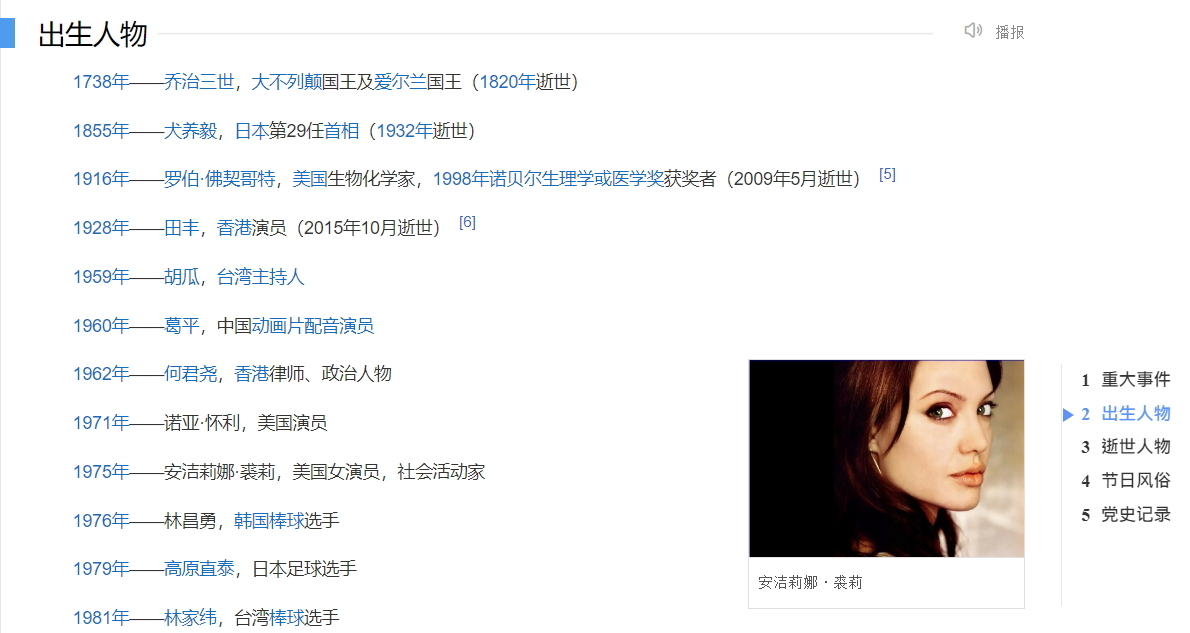This screenshot has height=633, width=1190.
Task: Go to 节日风俗 section in the contents
Action: pyautogui.click(x=1135, y=480)
